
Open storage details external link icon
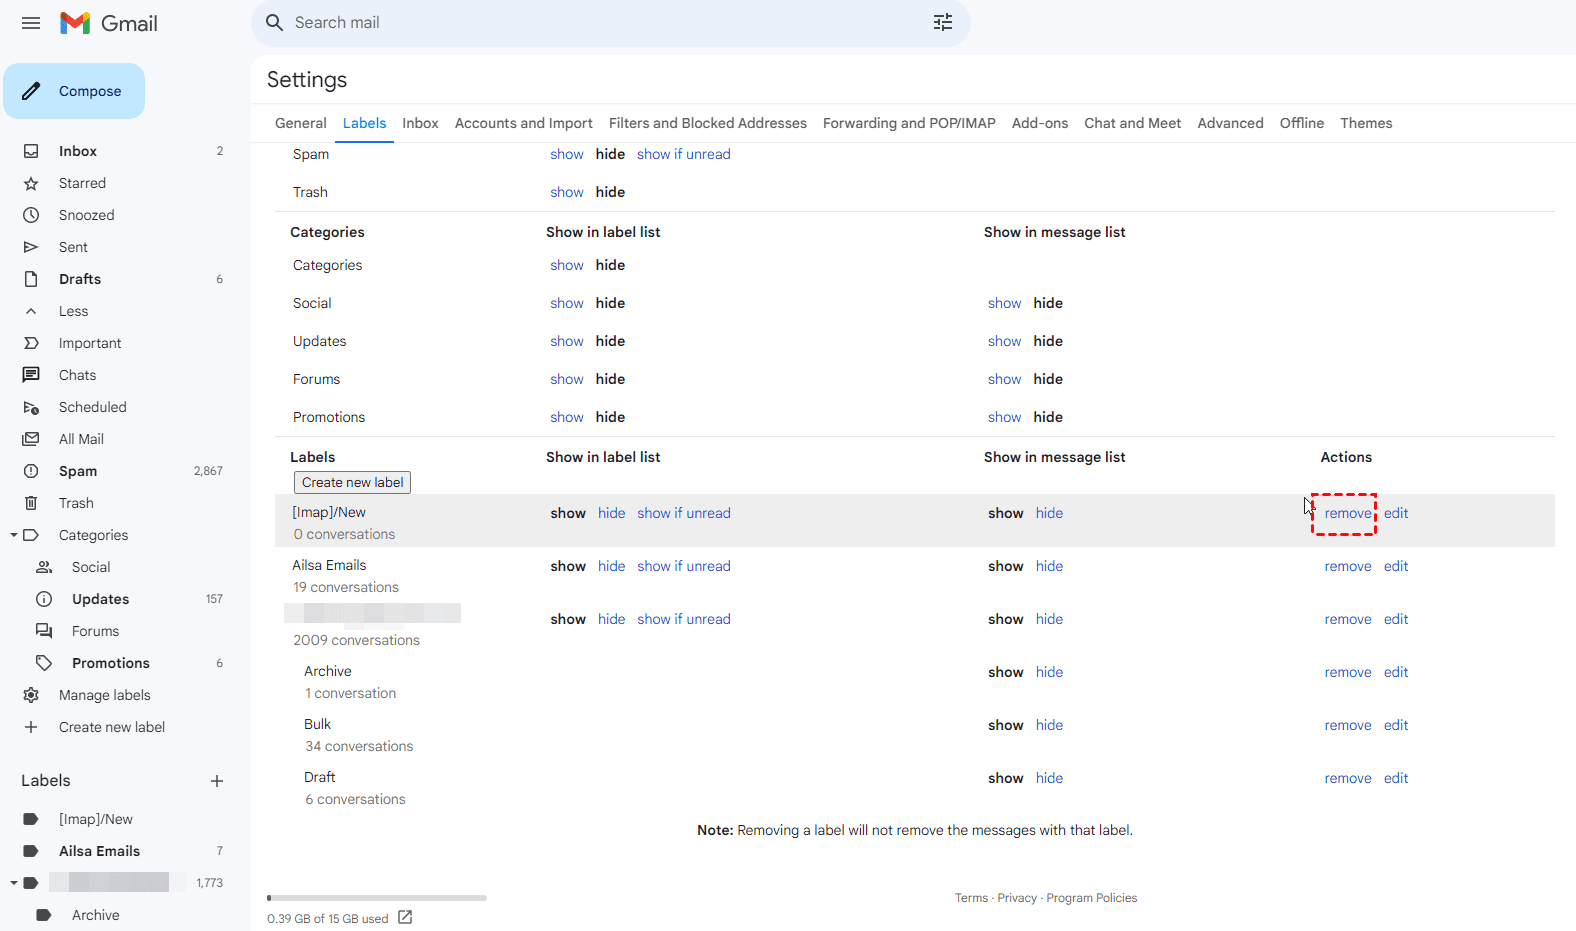click(405, 917)
